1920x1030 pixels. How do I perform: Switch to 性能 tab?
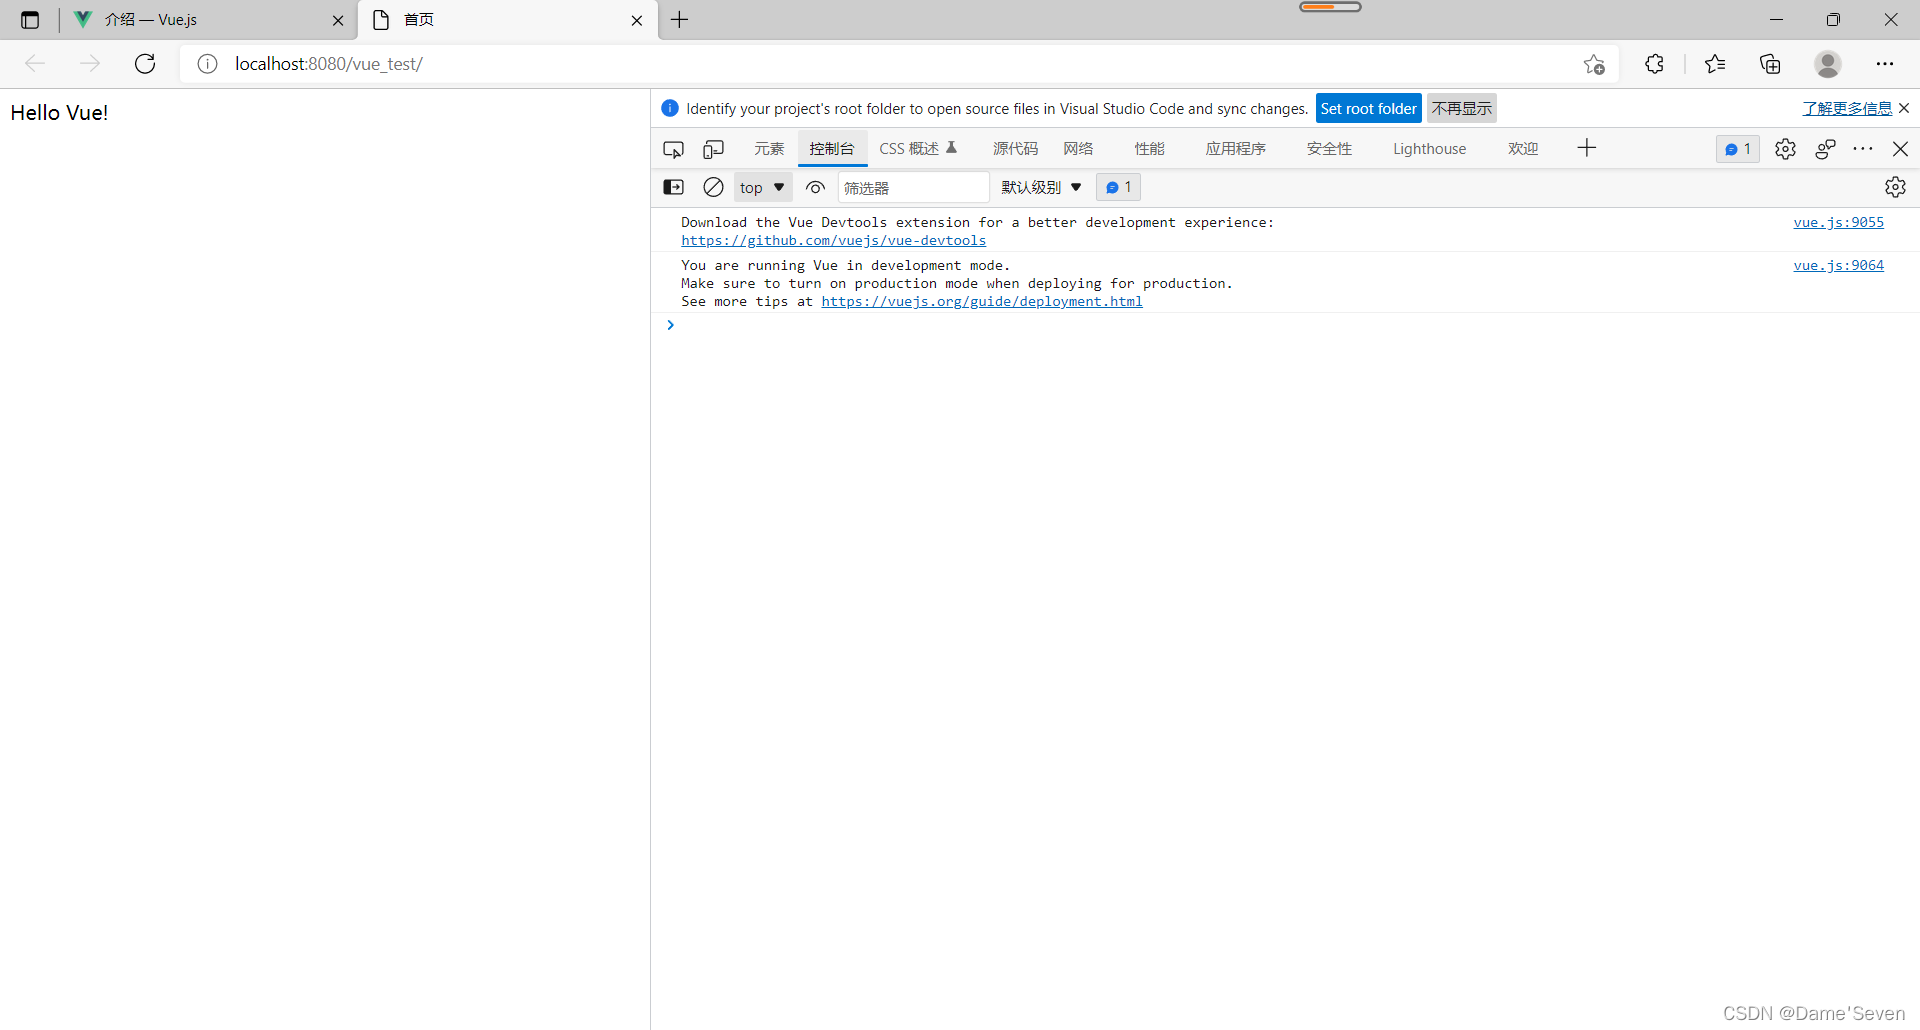(x=1149, y=149)
